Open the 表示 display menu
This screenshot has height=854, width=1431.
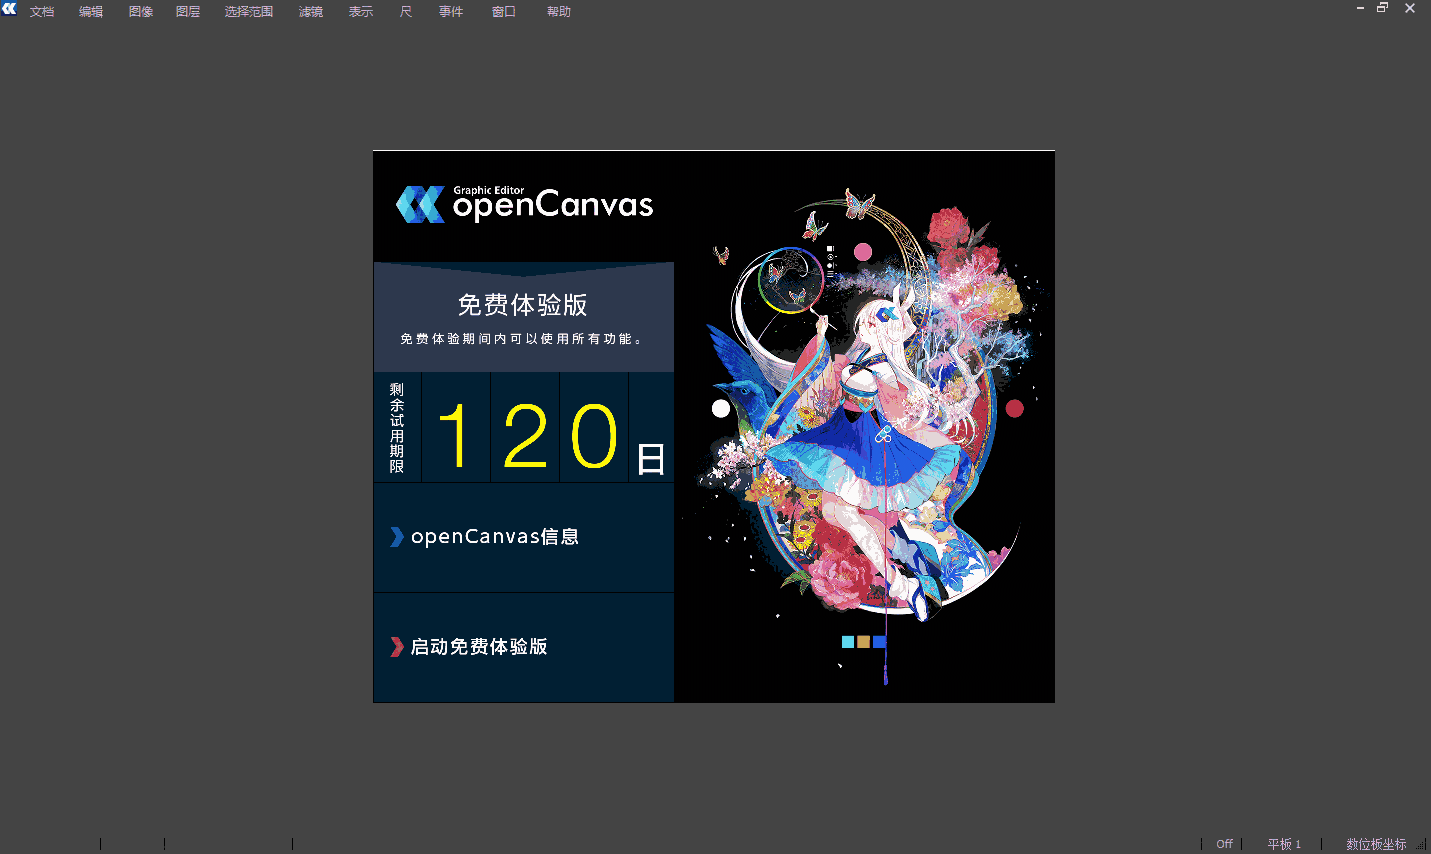pyautogui.click(x=361, y=11)
